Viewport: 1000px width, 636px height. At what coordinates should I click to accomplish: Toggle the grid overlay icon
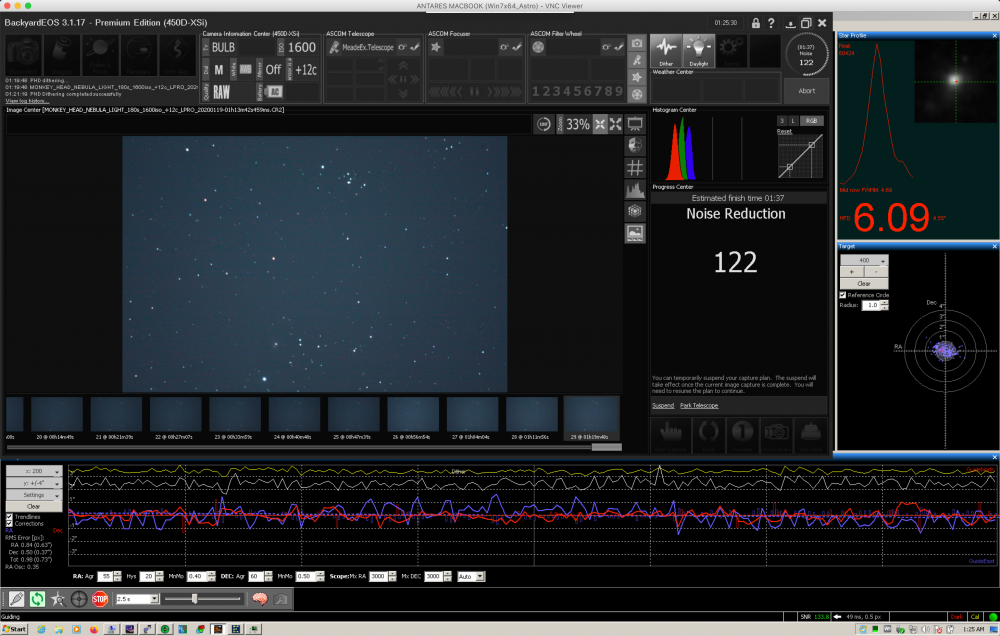634,166
